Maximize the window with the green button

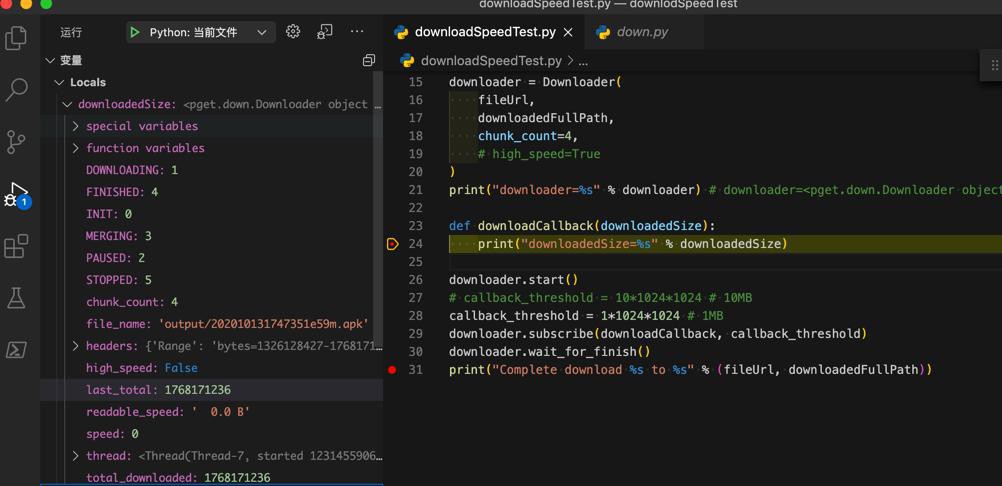click(x=47, y=3)
